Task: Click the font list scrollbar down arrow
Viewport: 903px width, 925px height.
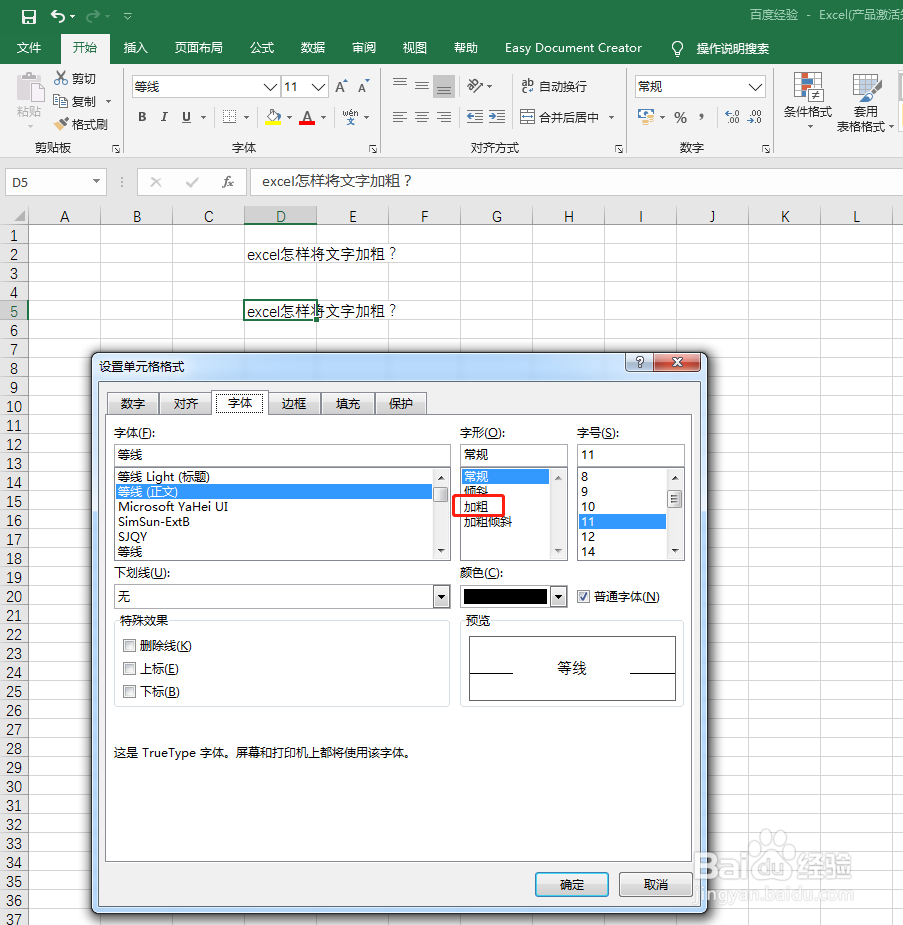Action: click(441, 551)
